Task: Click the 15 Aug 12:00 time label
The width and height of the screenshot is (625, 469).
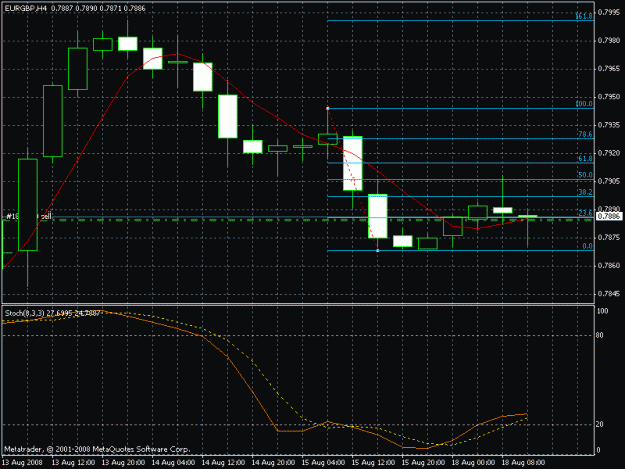Action: (373, 463)
